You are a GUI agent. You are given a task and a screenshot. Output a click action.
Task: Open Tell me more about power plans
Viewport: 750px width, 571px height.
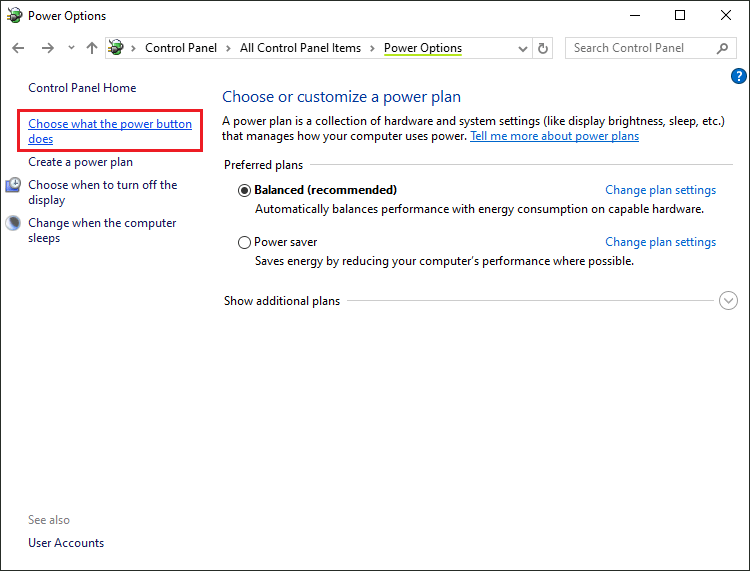[x=554, y=136]
